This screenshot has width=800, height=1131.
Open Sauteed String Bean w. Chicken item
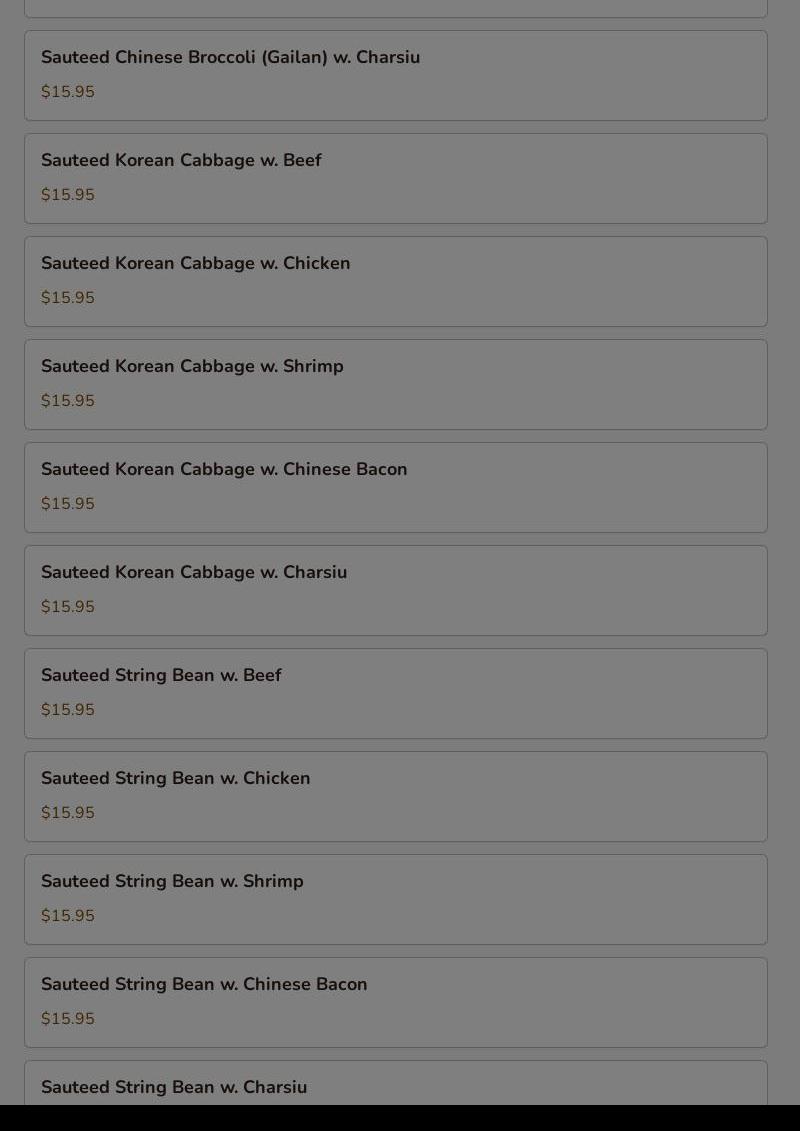175,779
